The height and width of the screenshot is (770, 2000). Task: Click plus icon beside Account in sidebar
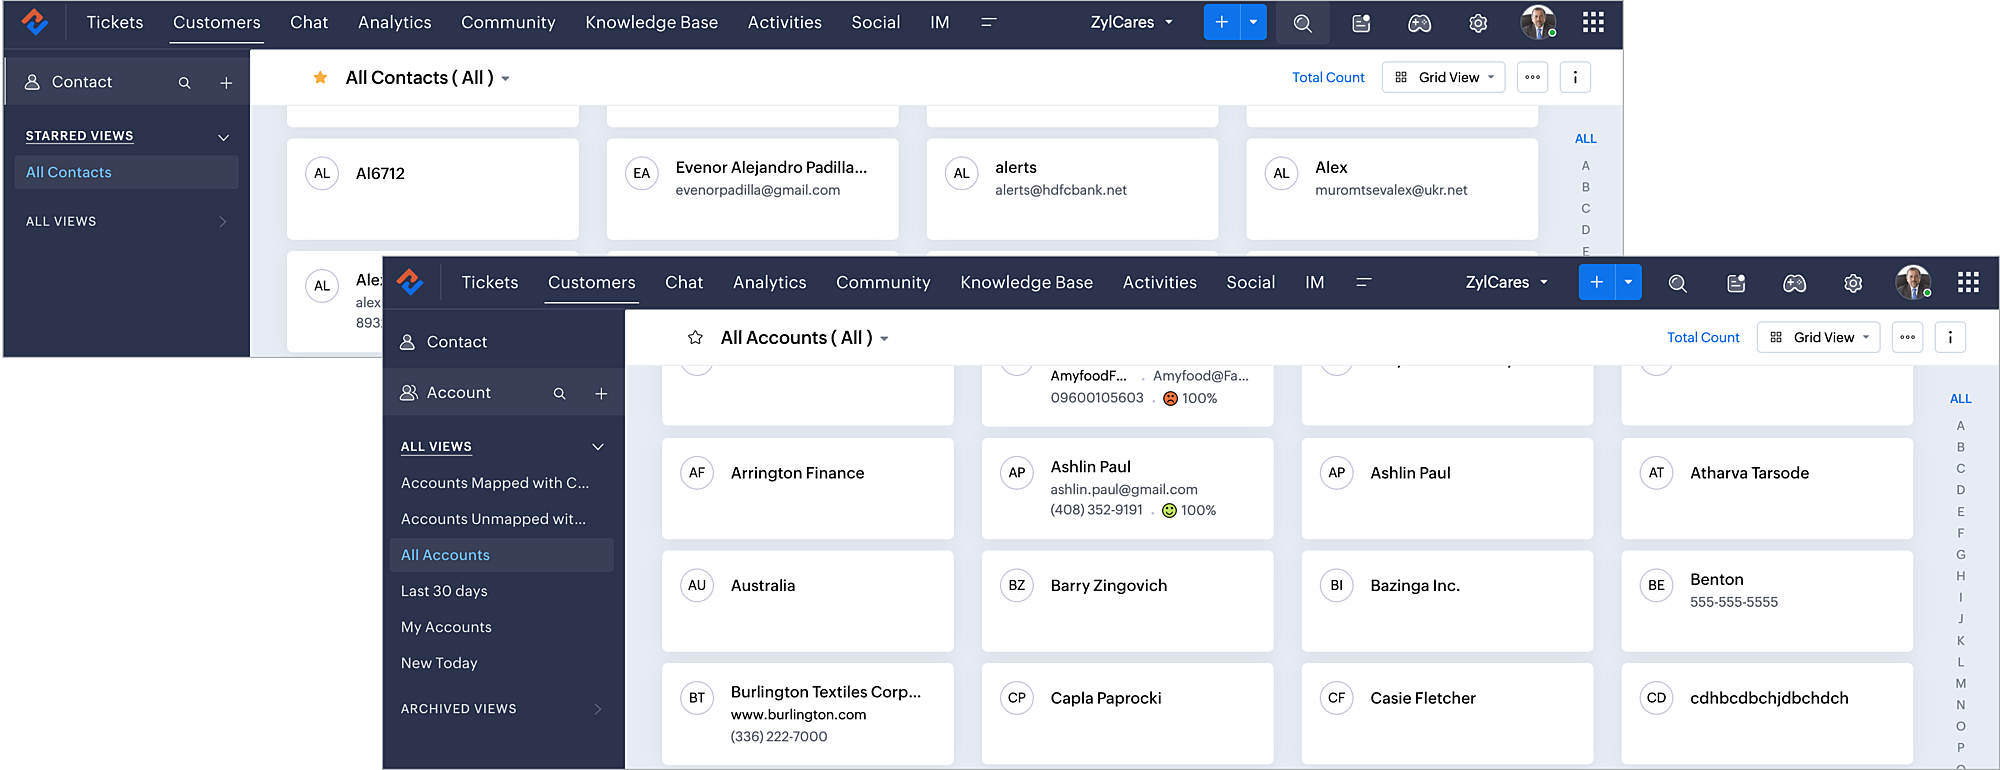[601, 394]
